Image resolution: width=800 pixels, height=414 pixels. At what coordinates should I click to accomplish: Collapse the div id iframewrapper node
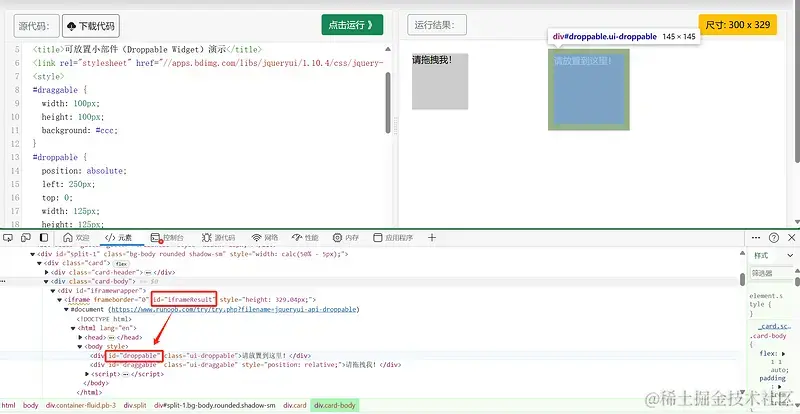tap(53, 290)
